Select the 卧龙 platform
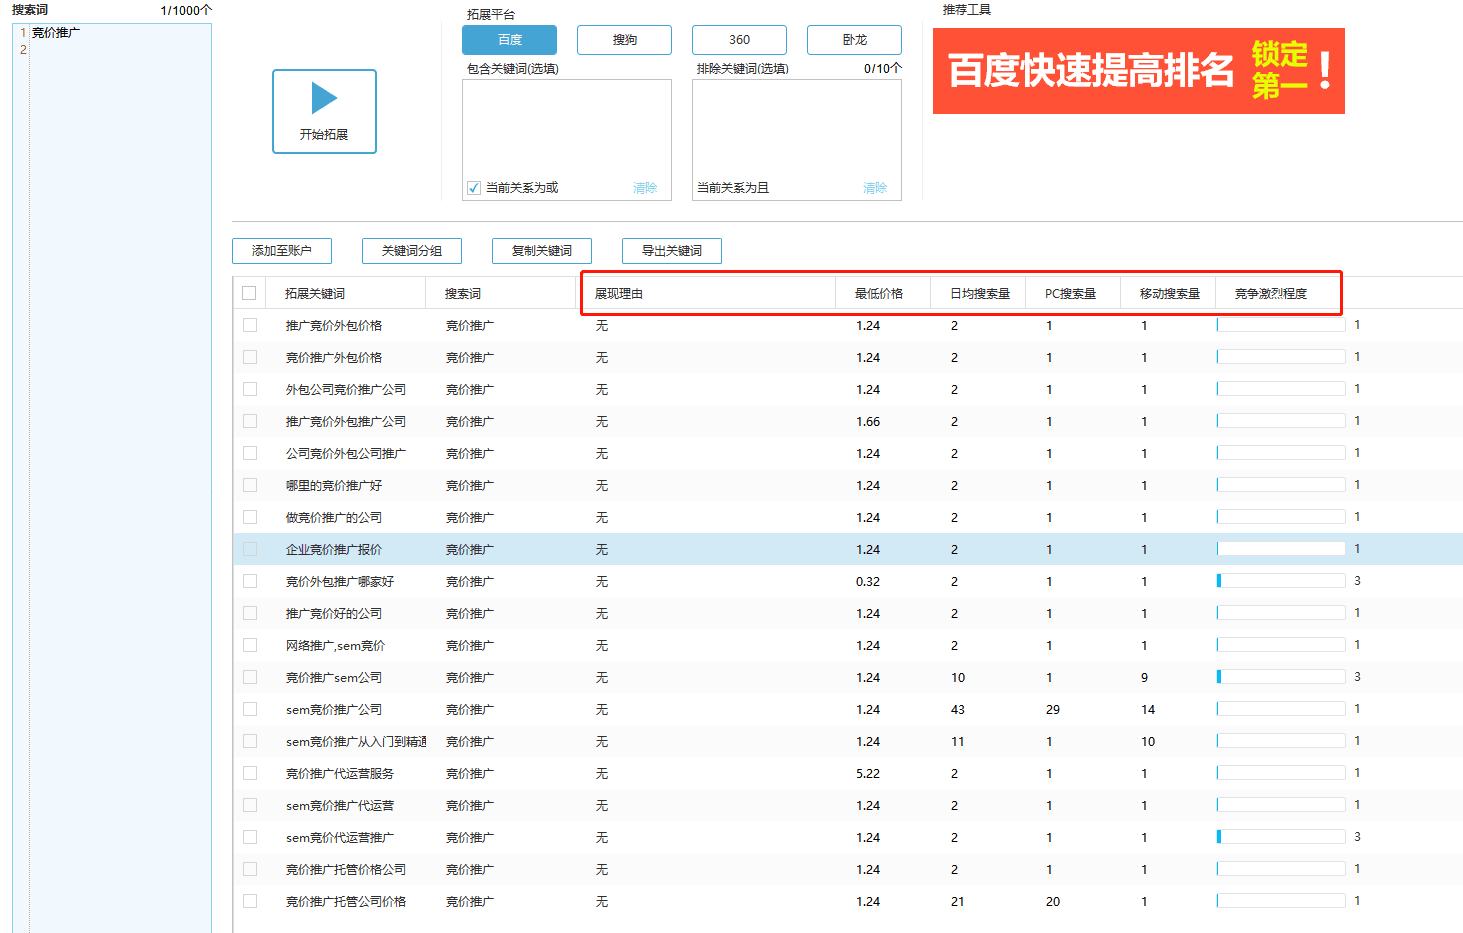 pyautogui.click(x=854, y=40)
